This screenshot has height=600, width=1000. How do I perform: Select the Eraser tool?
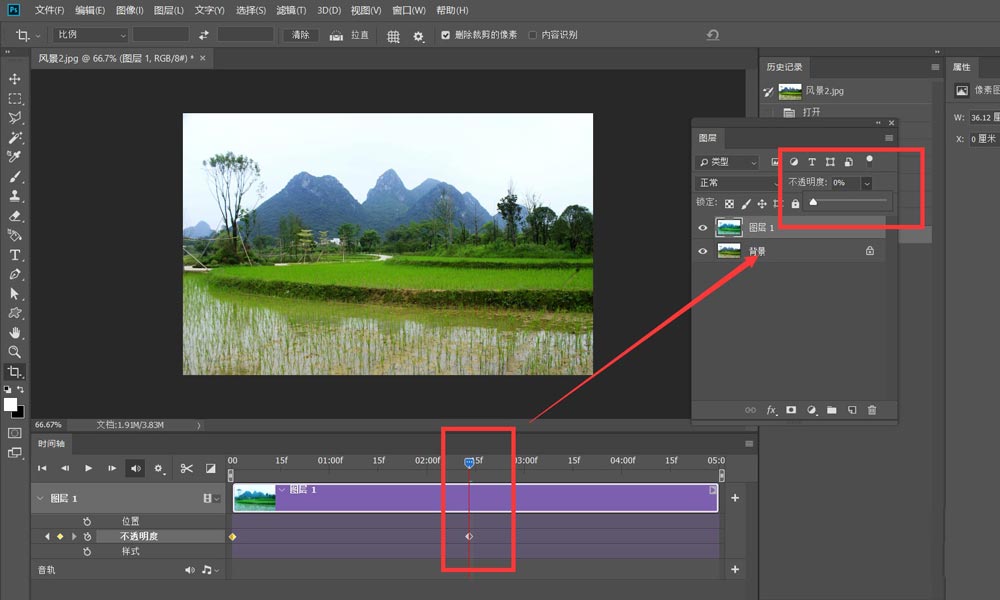pos(14,216)
